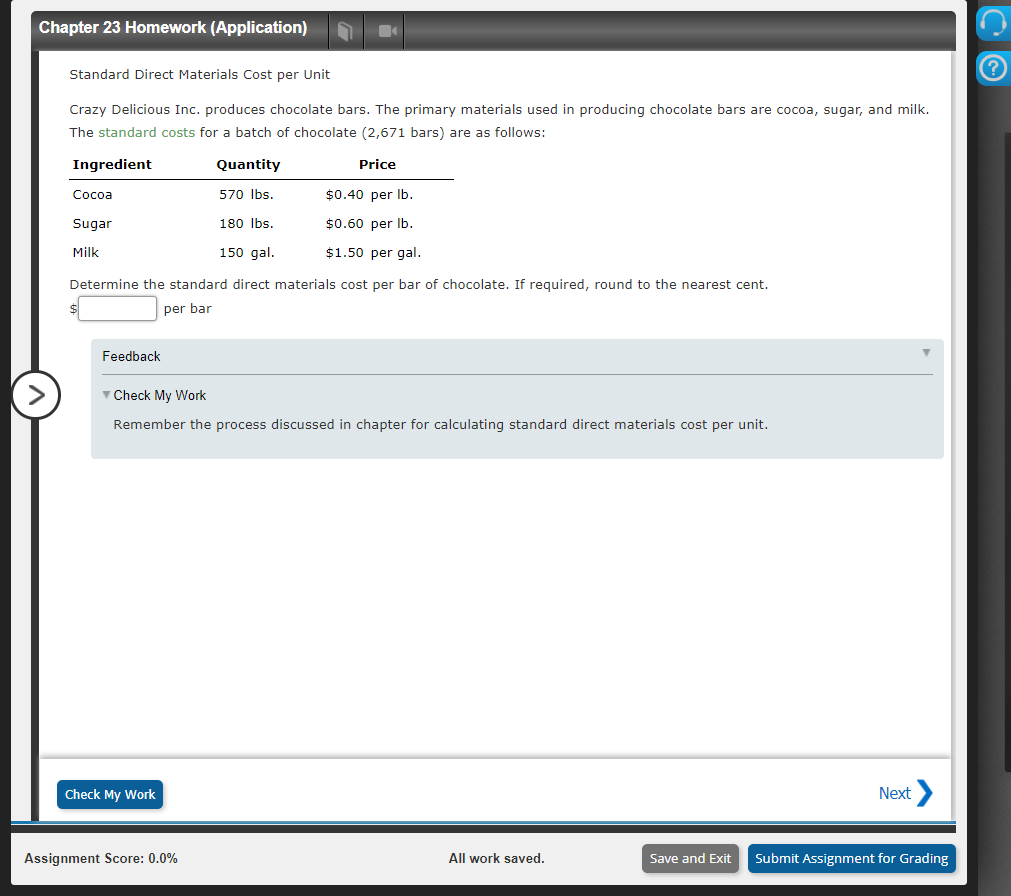Click the blue Next chevron arrow icon

(926, 792)
